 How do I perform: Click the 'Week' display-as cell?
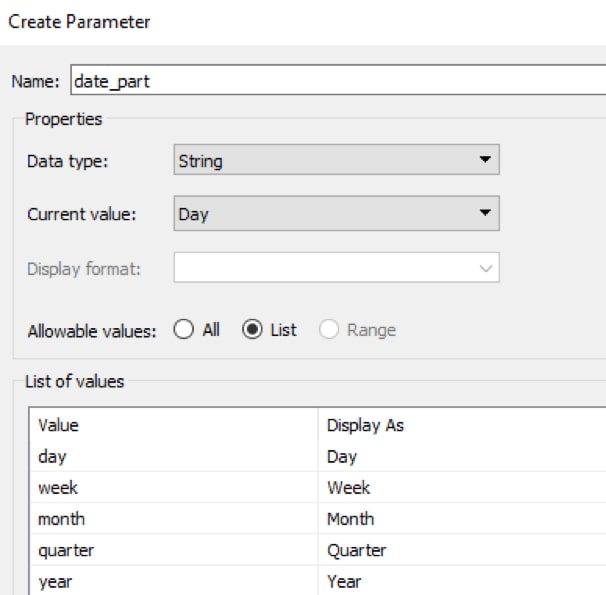click(460, 488)
